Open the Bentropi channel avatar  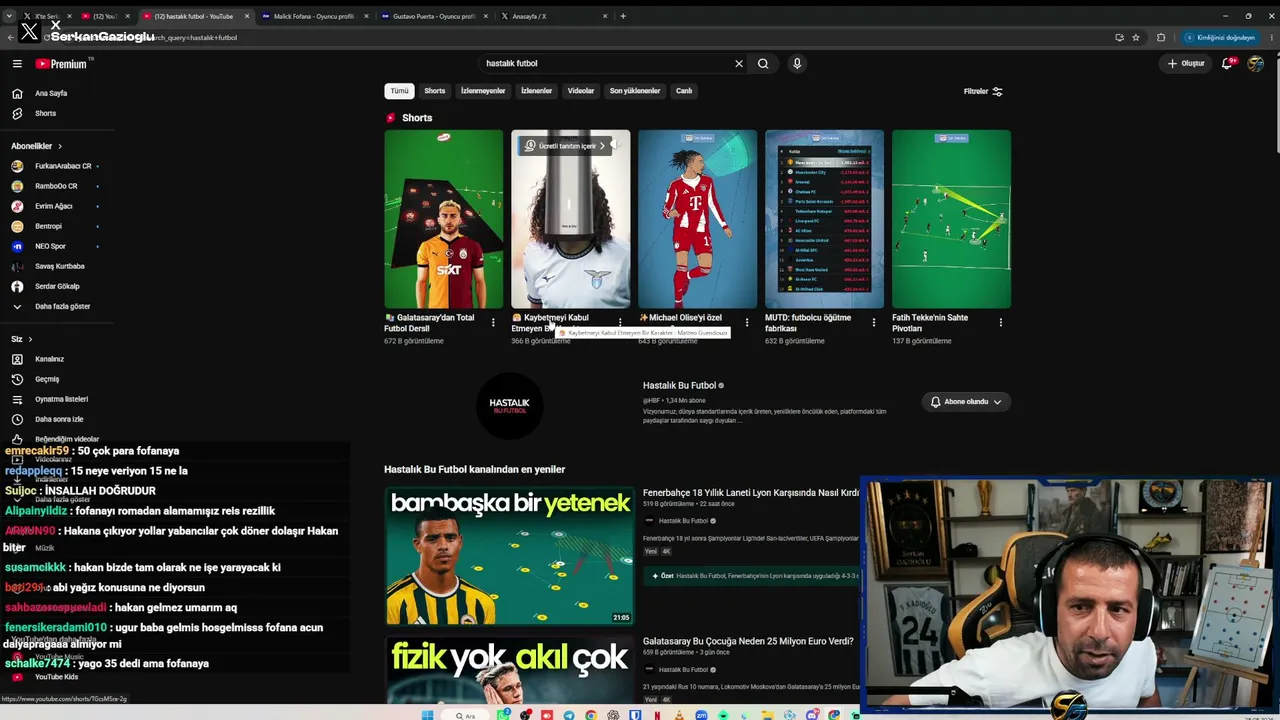[x=17, y=226]
